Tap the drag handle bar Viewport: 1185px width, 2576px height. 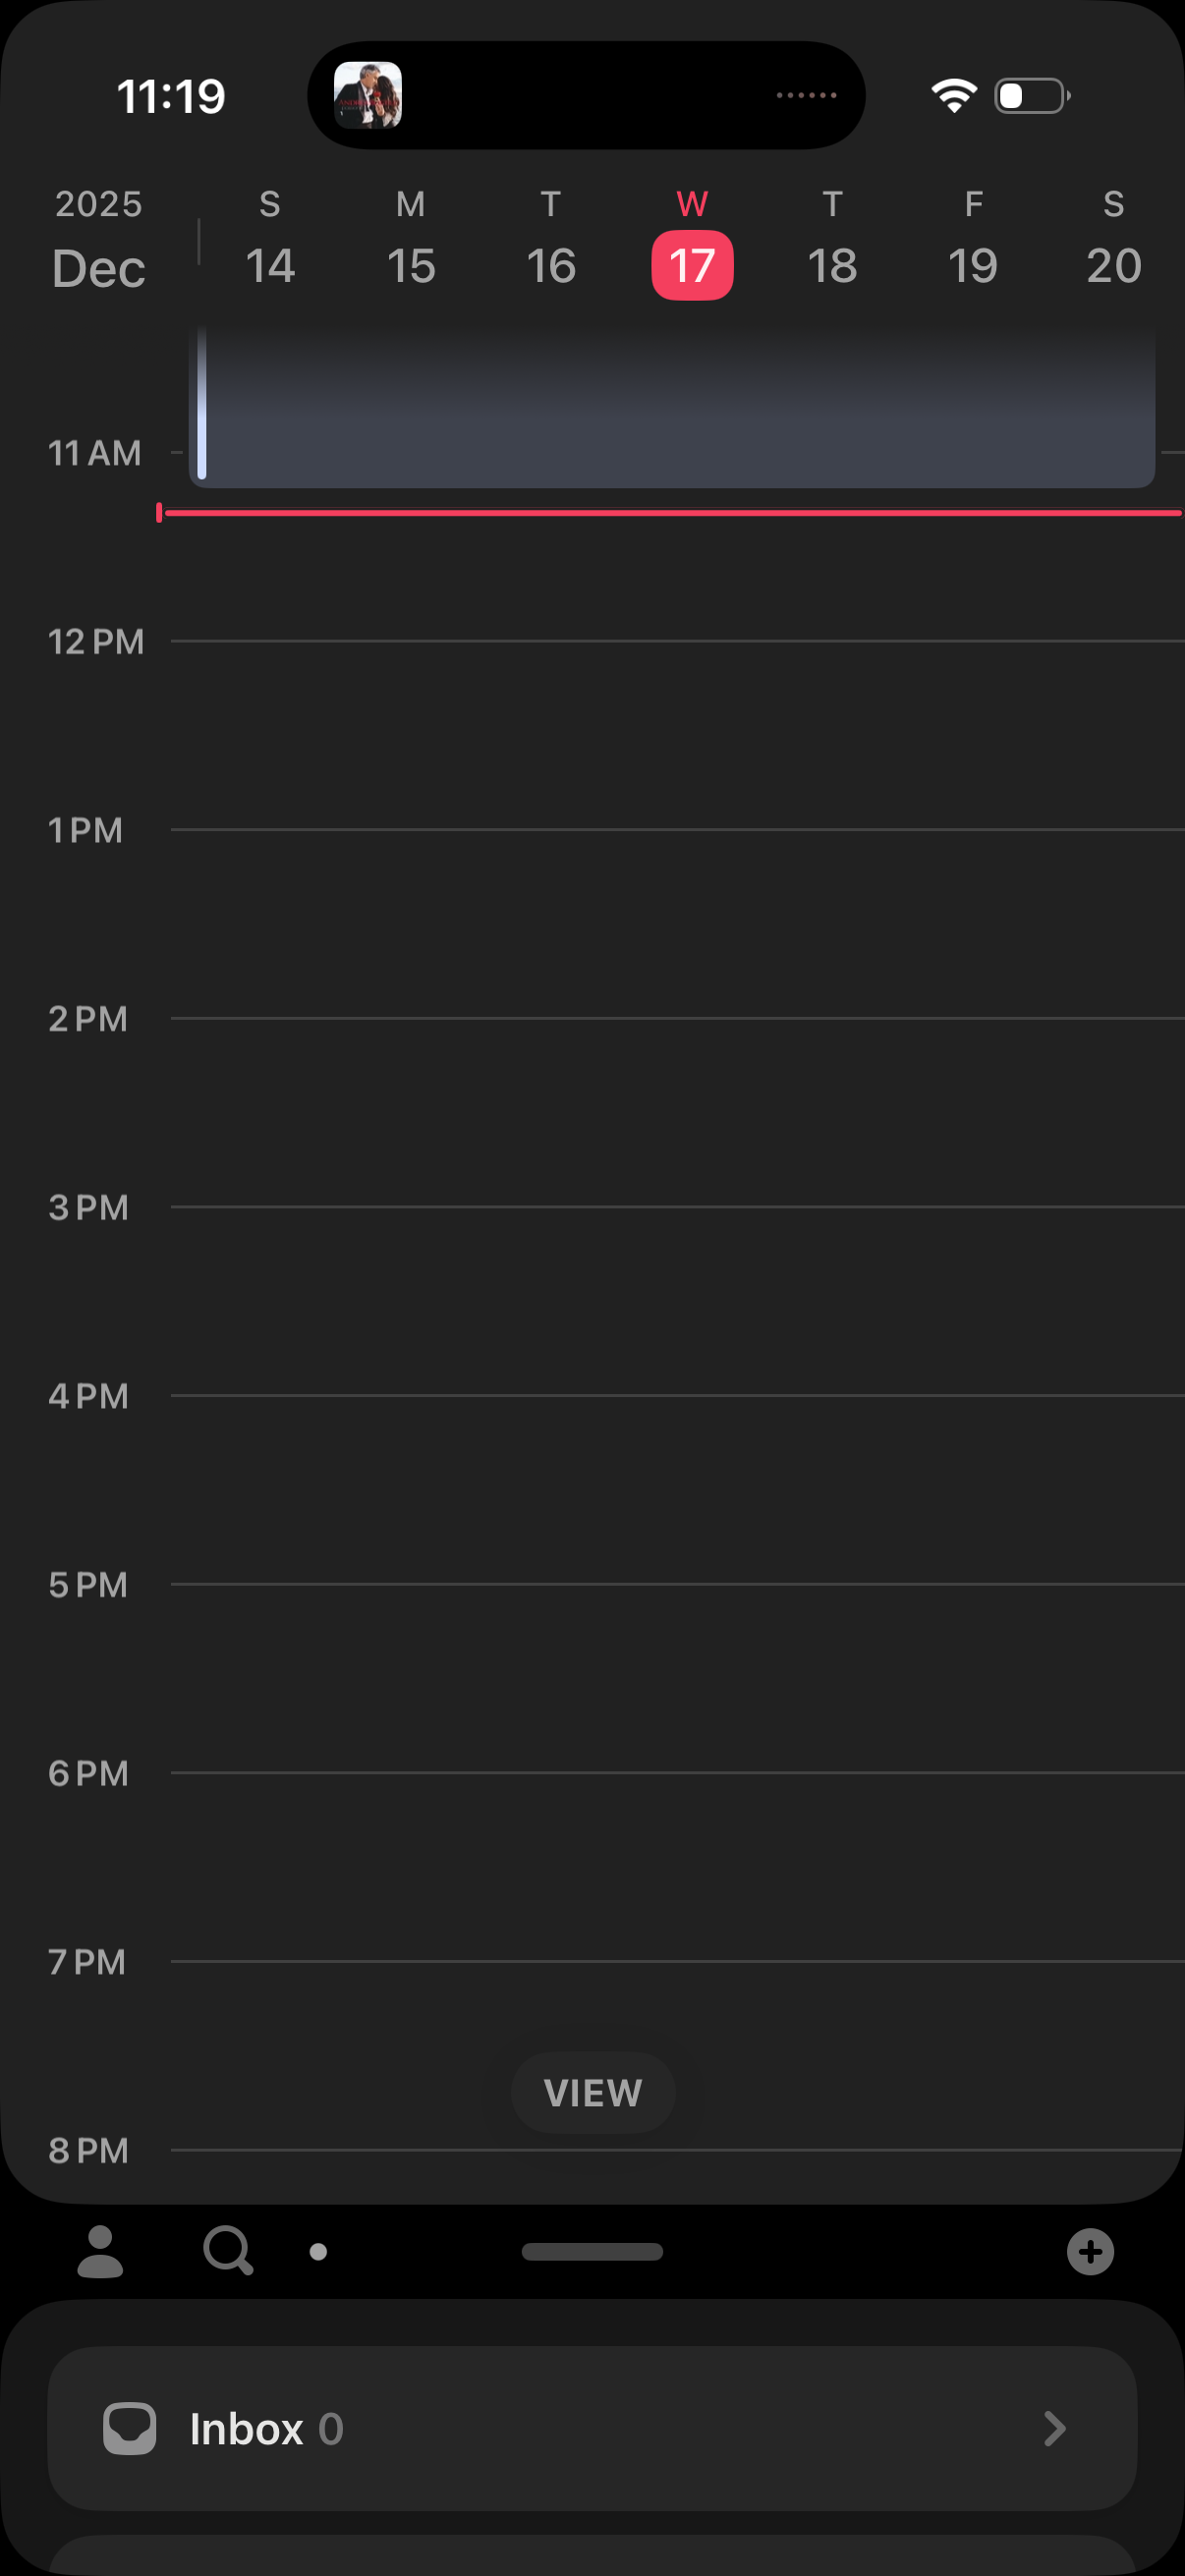(592, 2251)
